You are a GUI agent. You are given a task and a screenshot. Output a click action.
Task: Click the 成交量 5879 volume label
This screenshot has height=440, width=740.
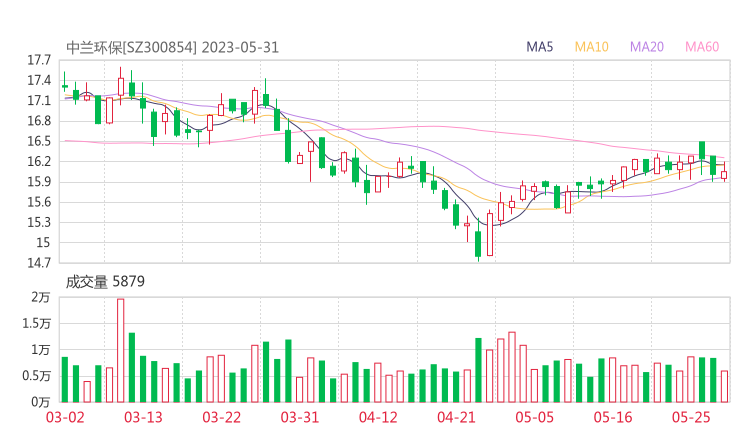click(x=105, y=282)
